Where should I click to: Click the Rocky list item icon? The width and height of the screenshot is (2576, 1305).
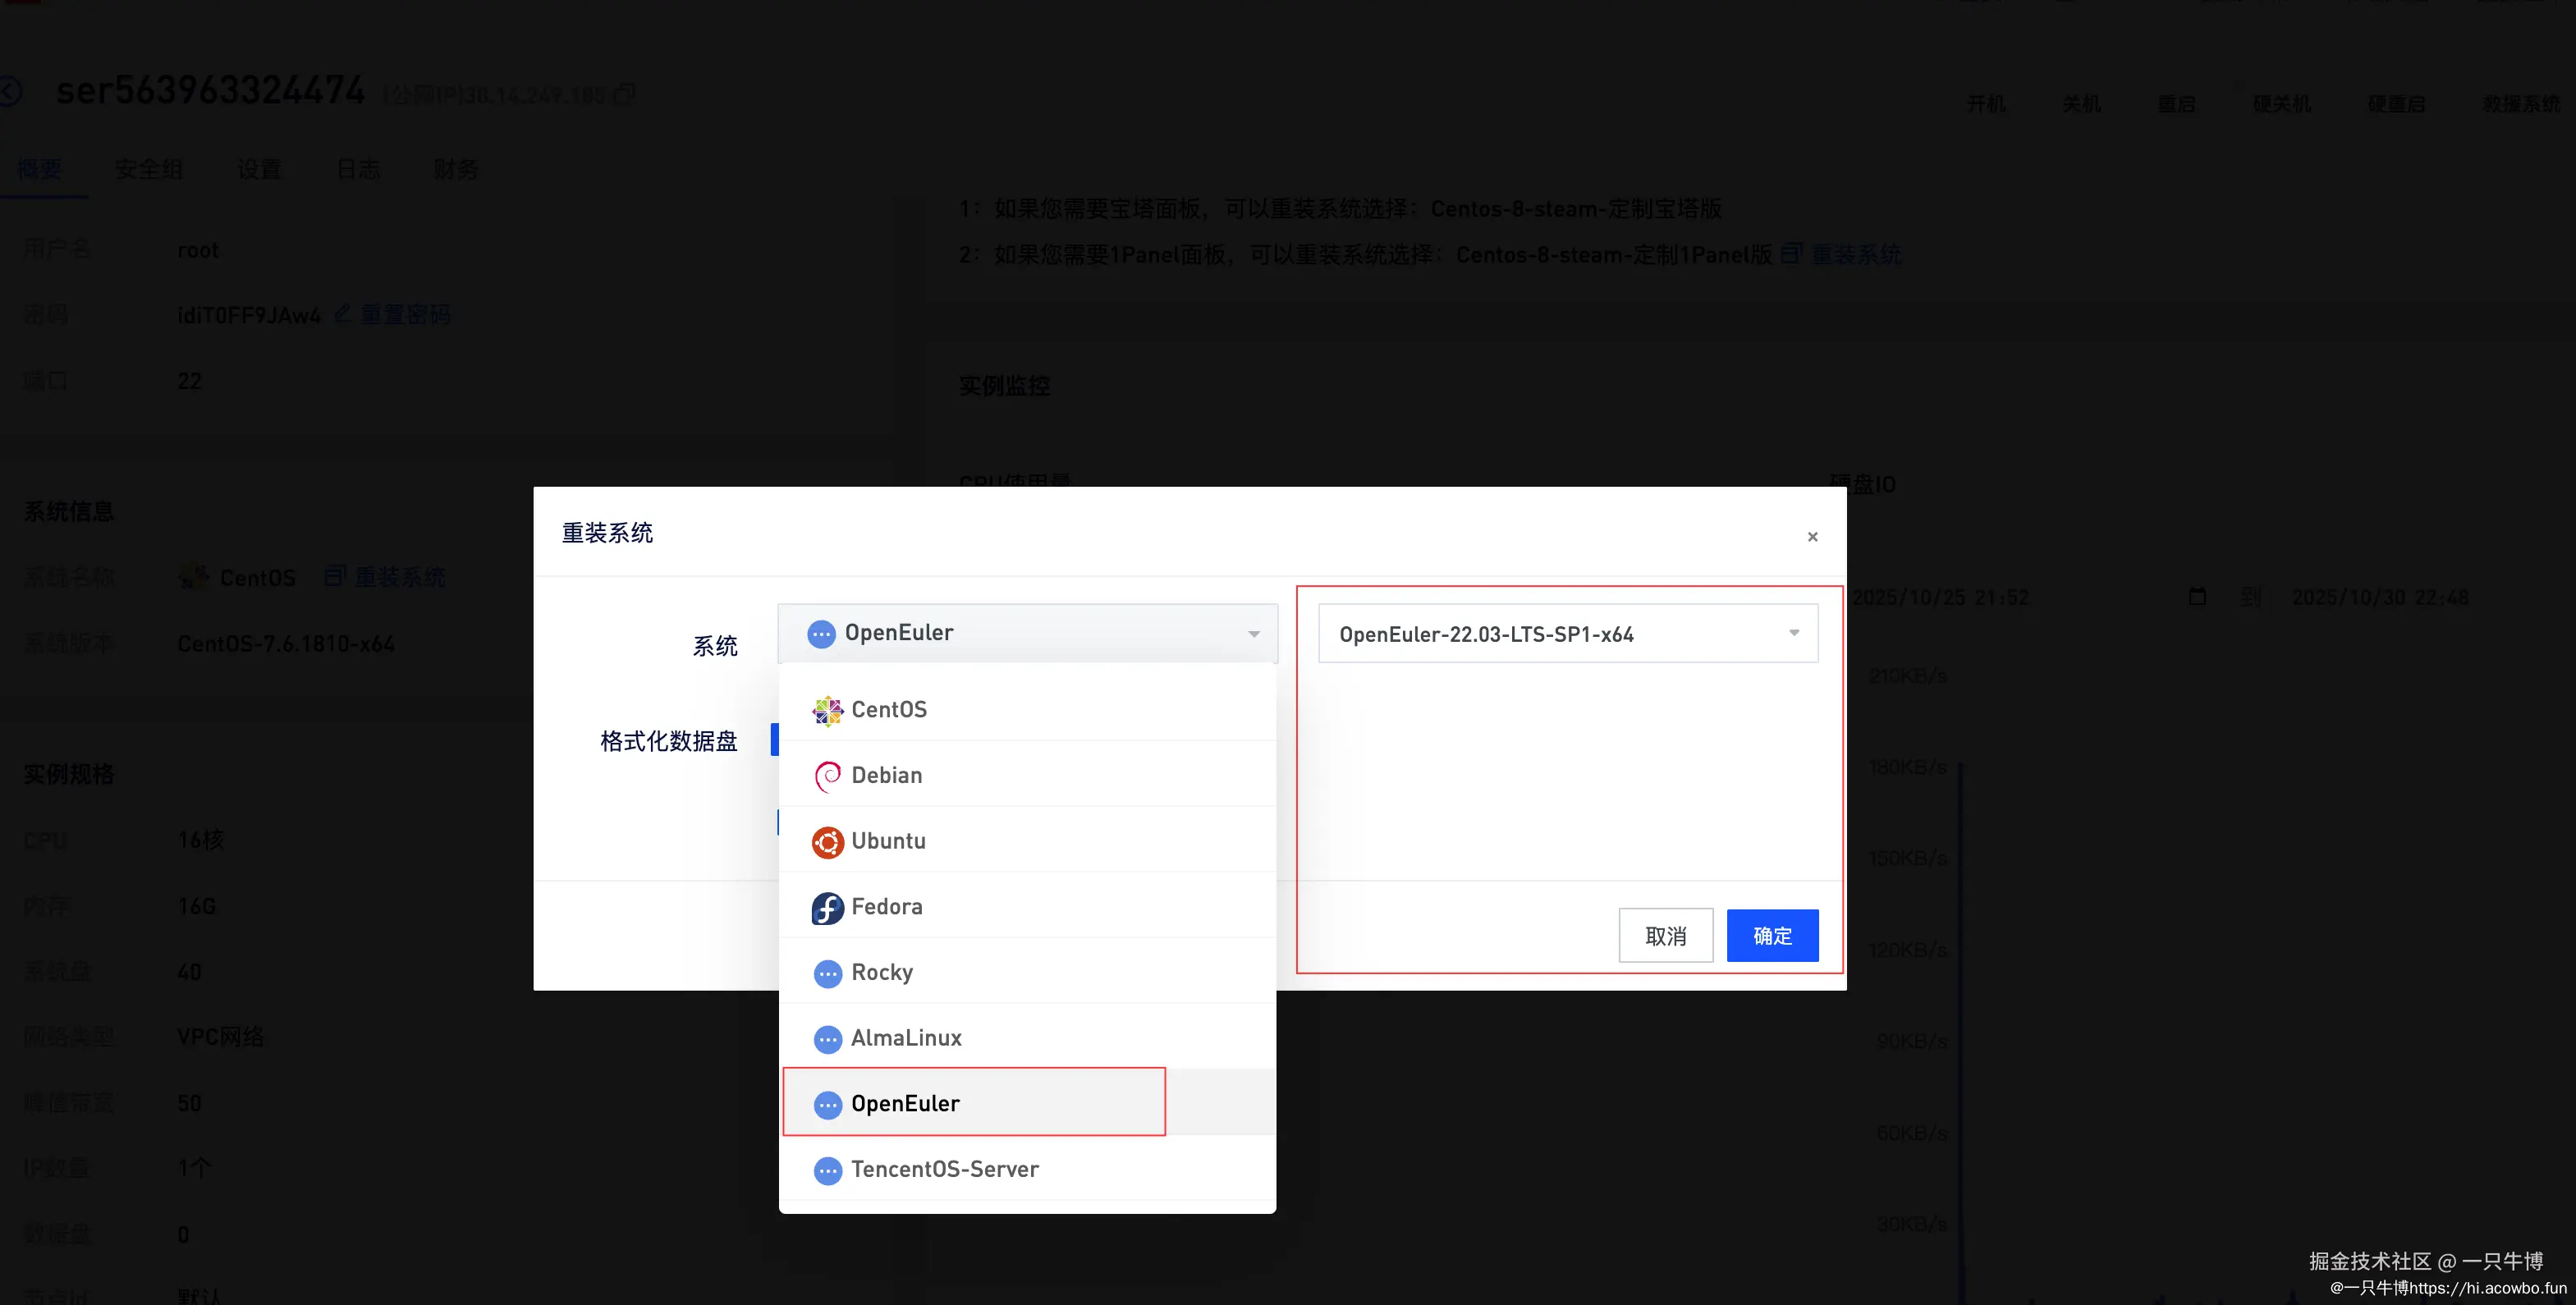827,973
